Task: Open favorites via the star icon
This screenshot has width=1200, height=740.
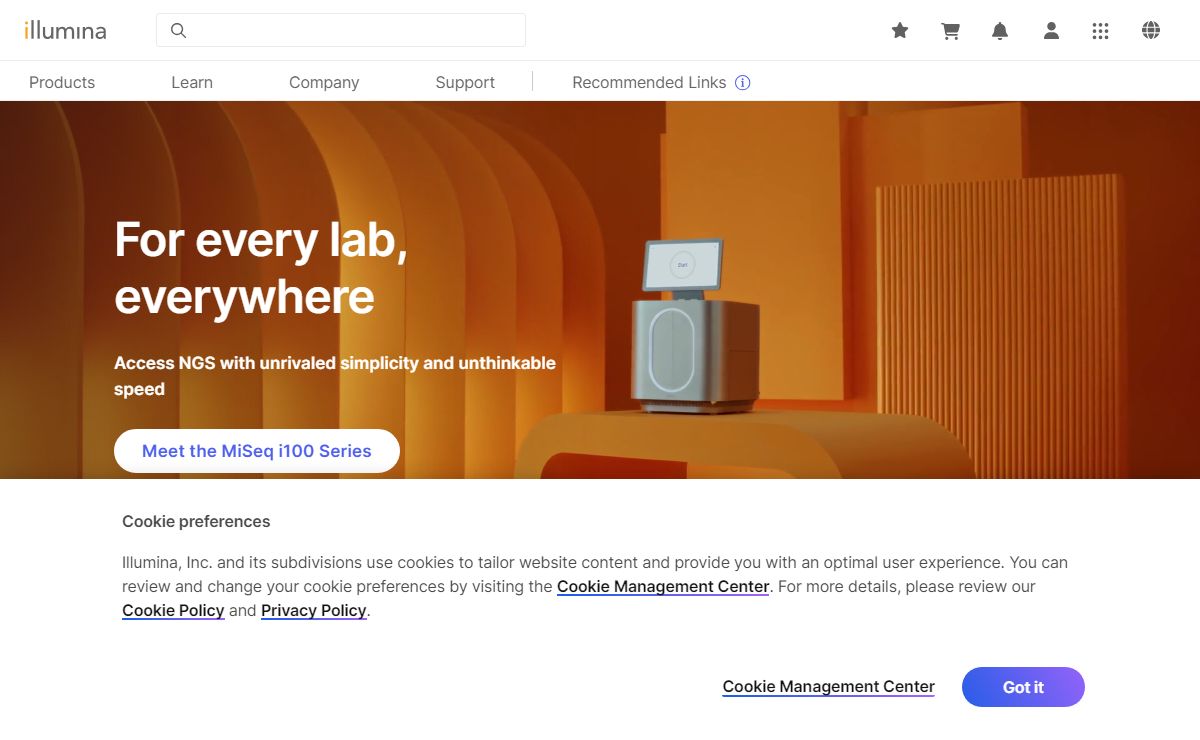Action: 900,31
